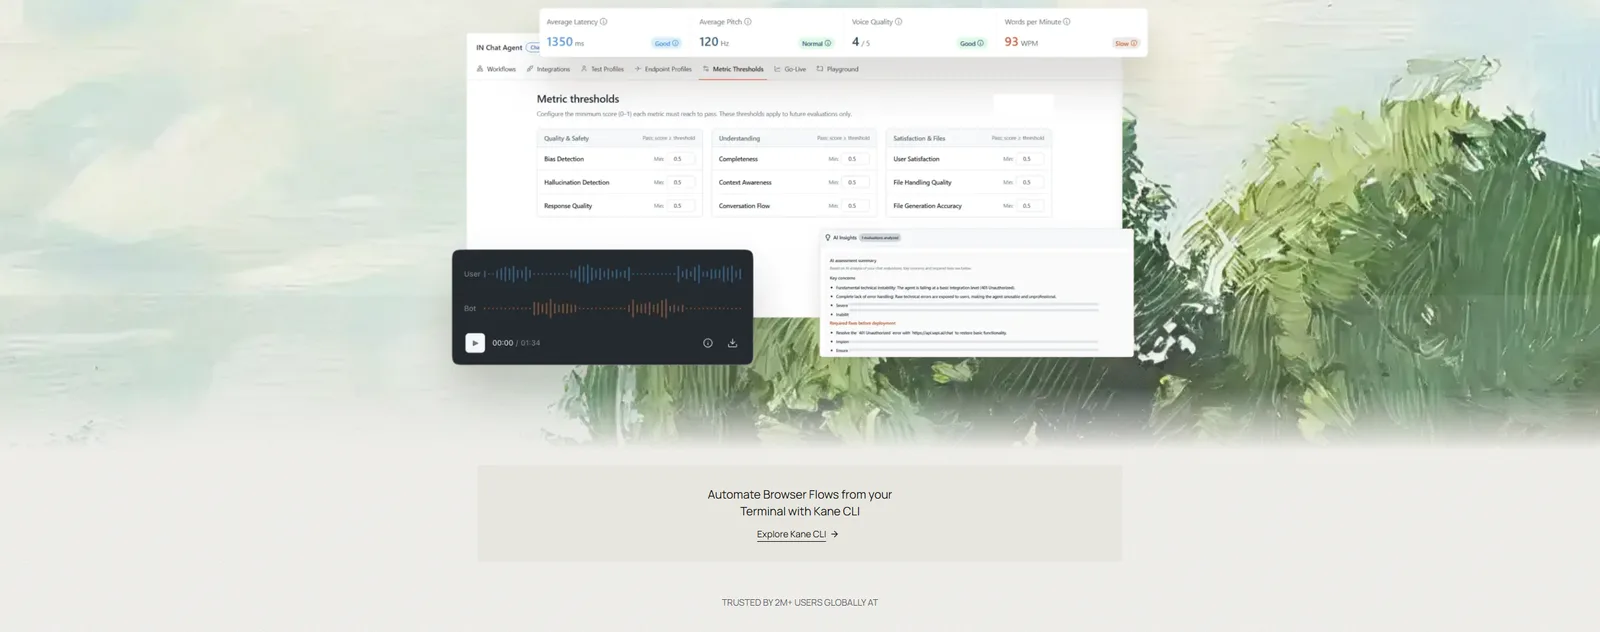Click the 120 Hz pitch value

pos(714,42)
